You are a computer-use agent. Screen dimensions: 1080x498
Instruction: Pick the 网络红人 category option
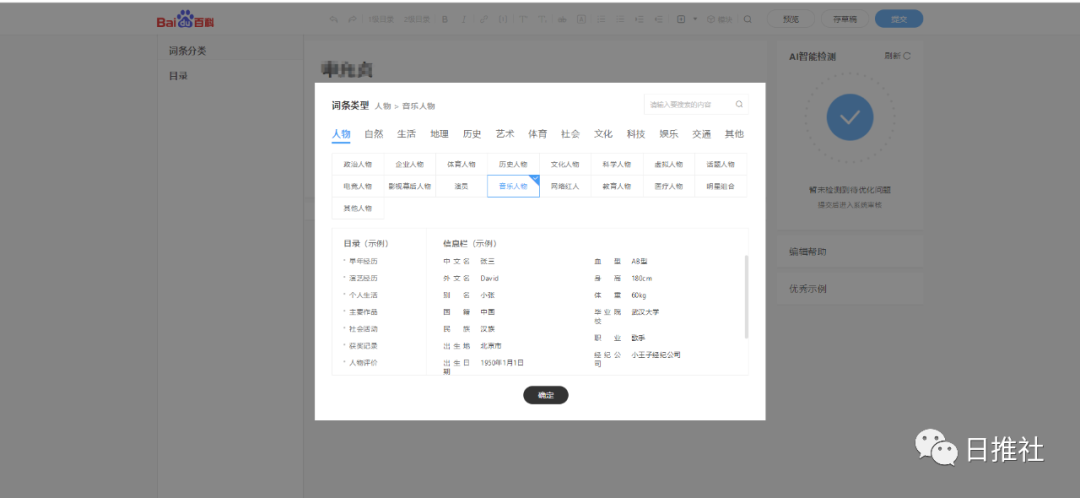(565, 186)
